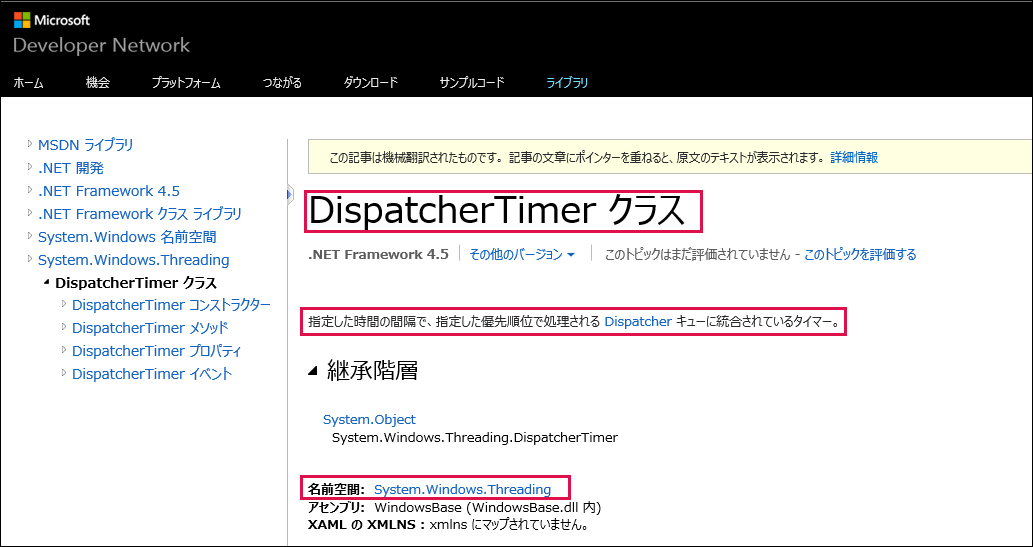Open System.Windows.Threading sidebar link

tap(134, 260)
